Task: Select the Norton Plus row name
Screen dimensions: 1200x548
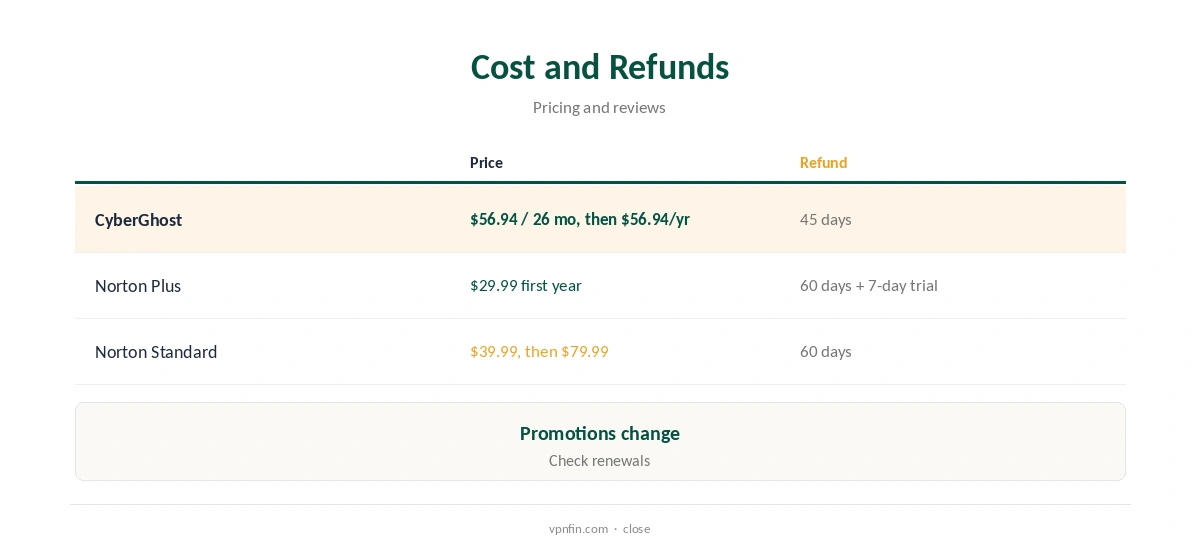Action: tap(138, 286)
